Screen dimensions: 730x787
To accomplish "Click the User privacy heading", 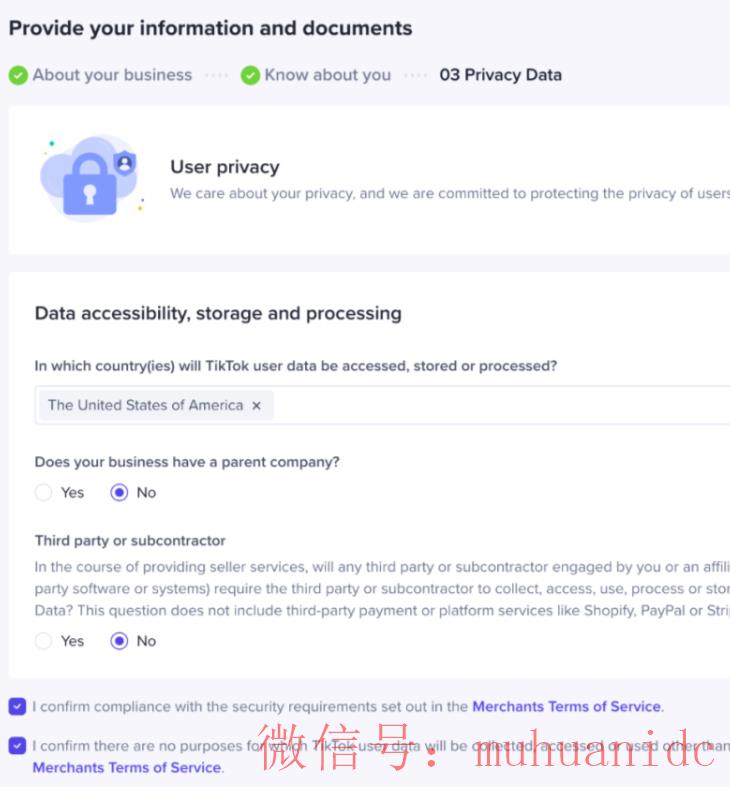I will pos(225,167).
